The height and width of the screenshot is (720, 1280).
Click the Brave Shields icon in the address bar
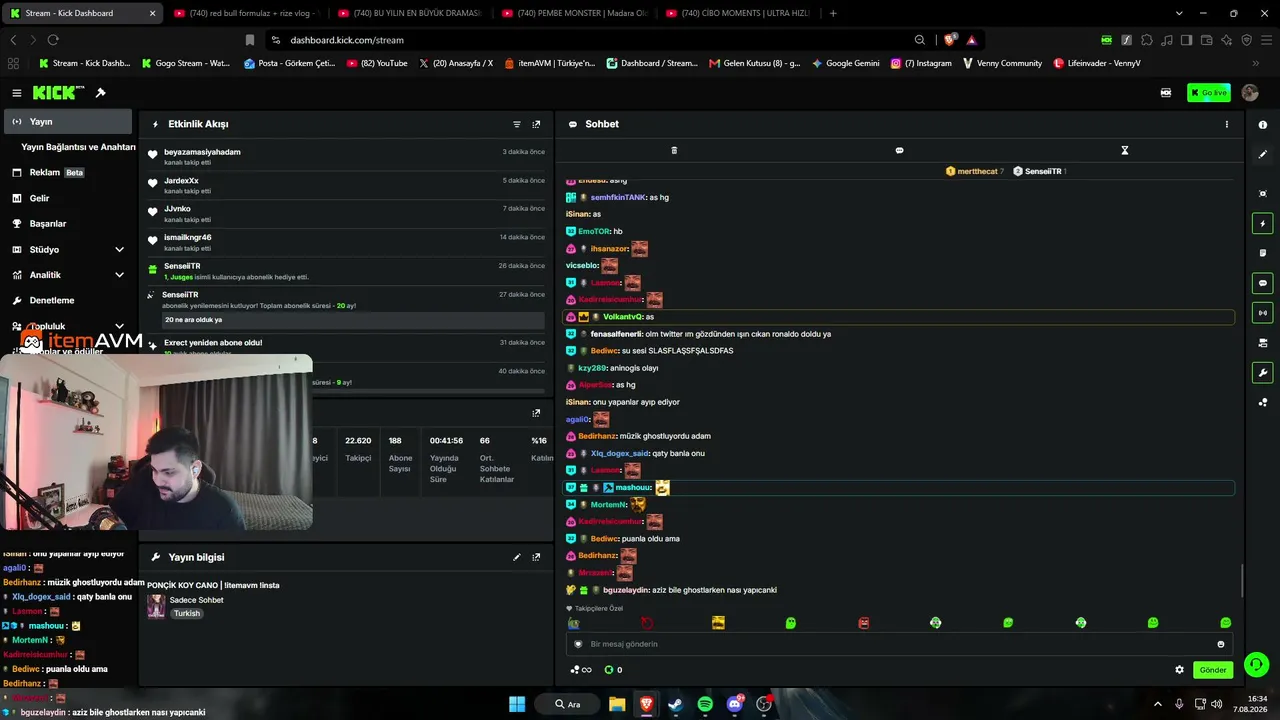(950, 40)
